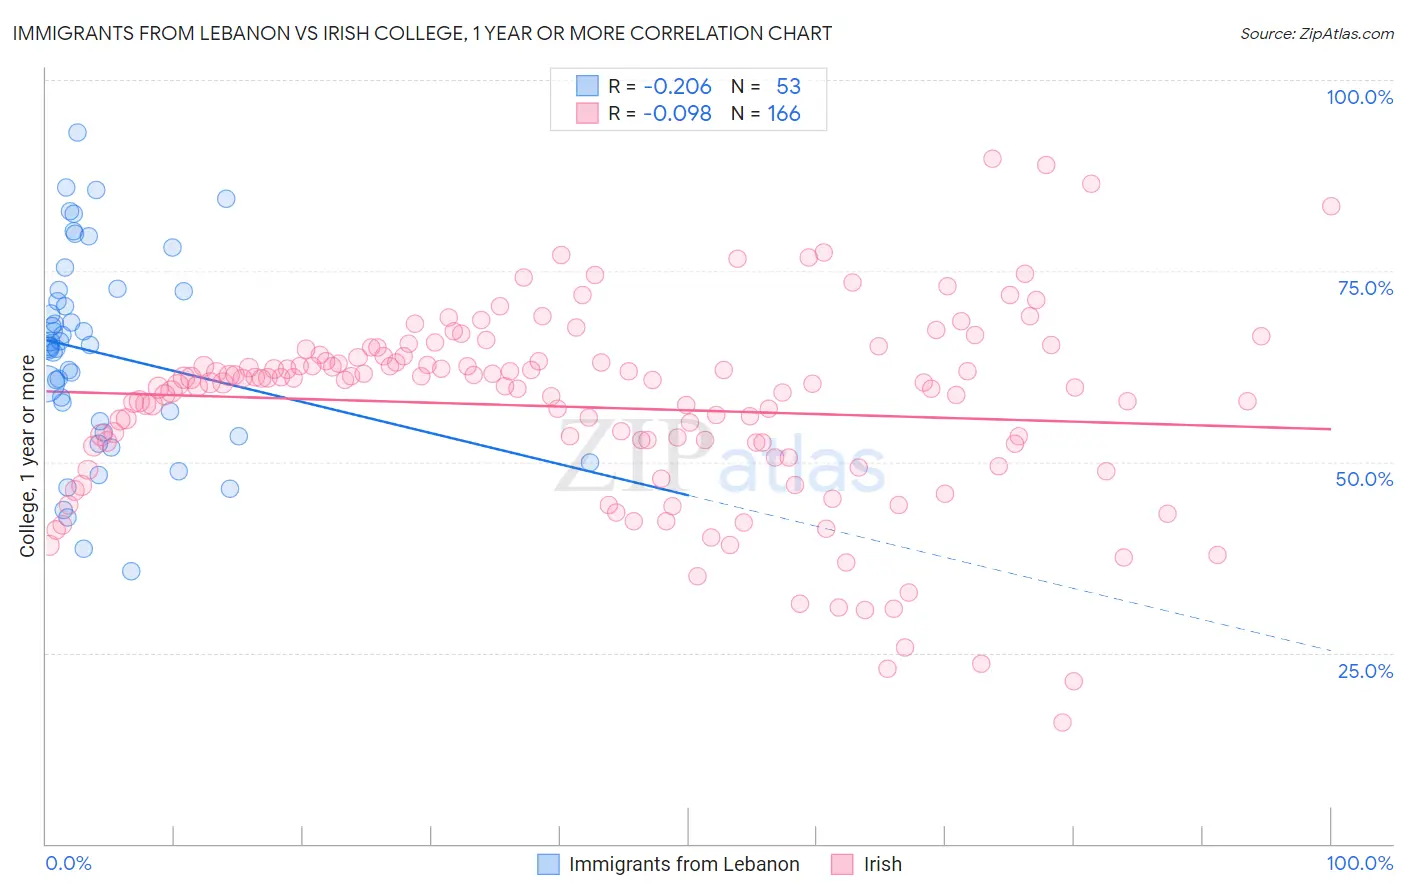Click the highest blue data point near 93%
1406x892 pixels.
77,132
